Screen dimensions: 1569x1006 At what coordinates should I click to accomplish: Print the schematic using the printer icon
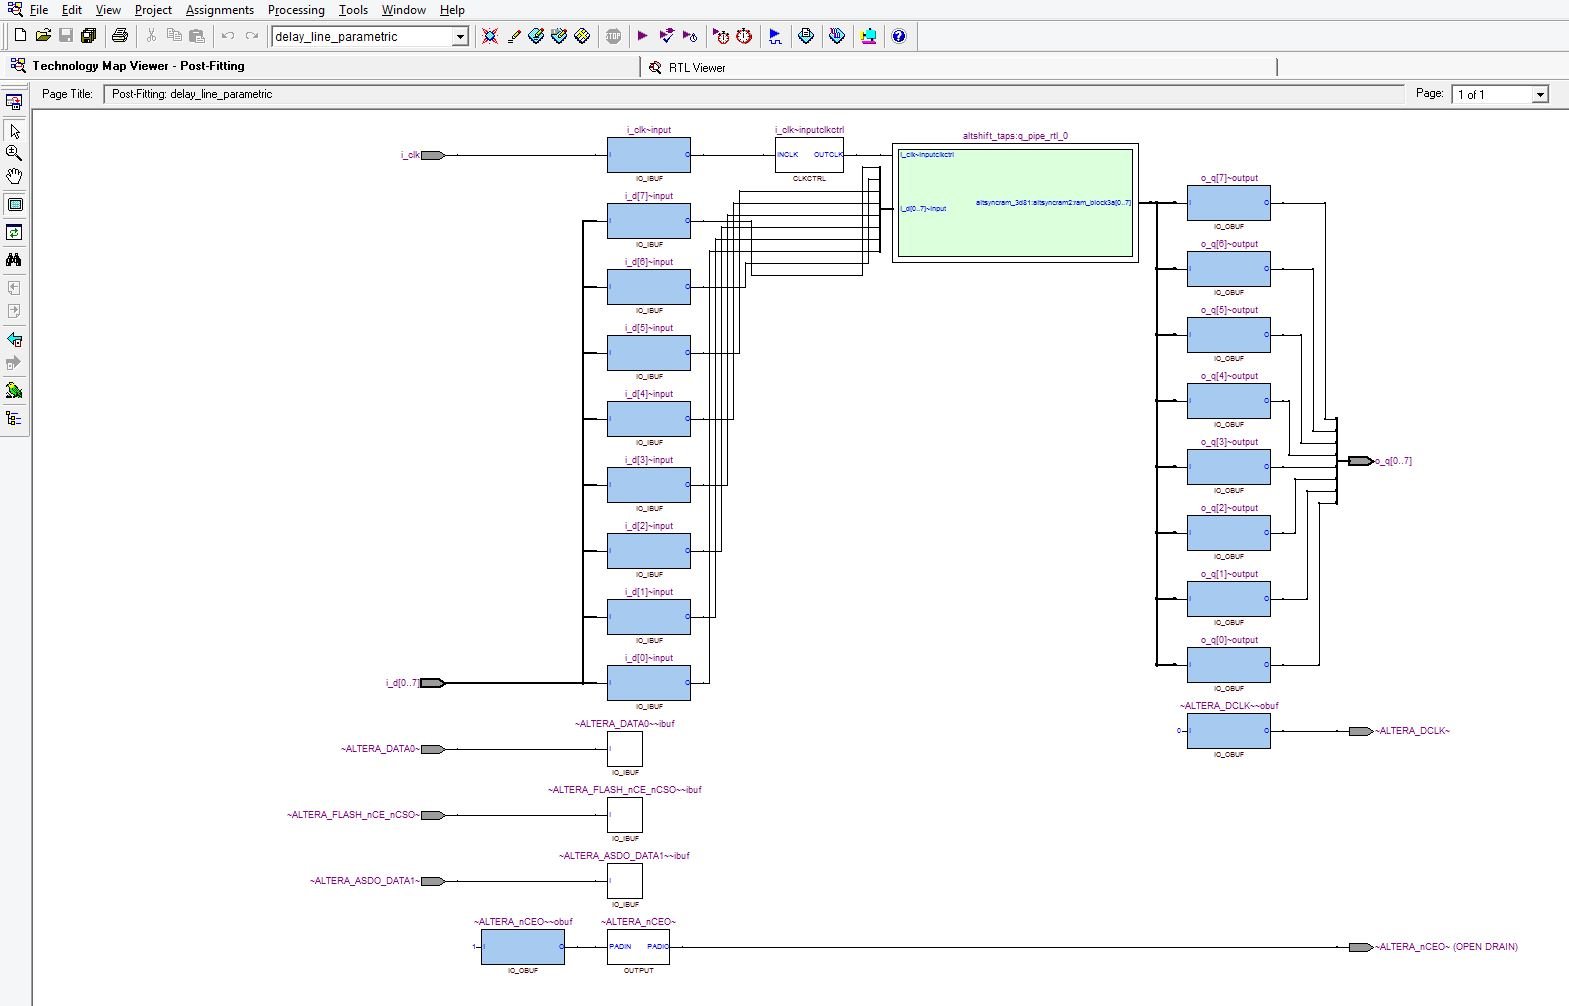click(120, 36)
